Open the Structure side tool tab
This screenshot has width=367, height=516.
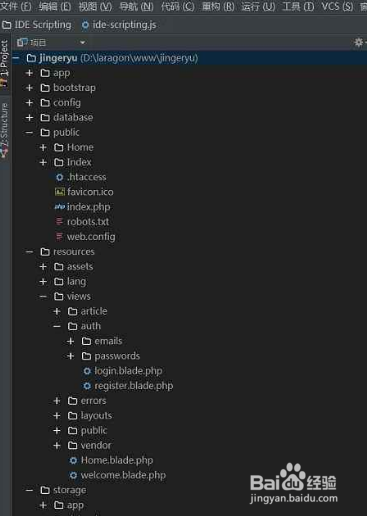(x=4, y=130)
